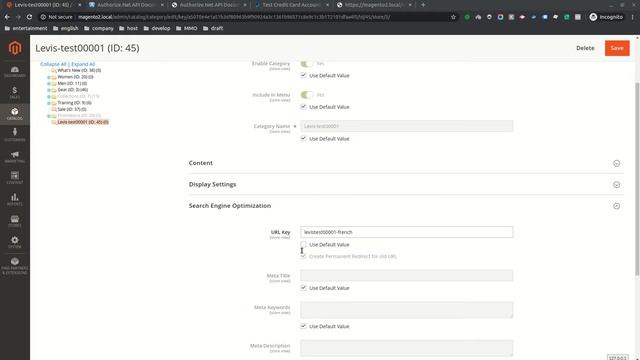Expand the Gear category tree node
This screenshot has width=640, height=360.
pos(49,90)
